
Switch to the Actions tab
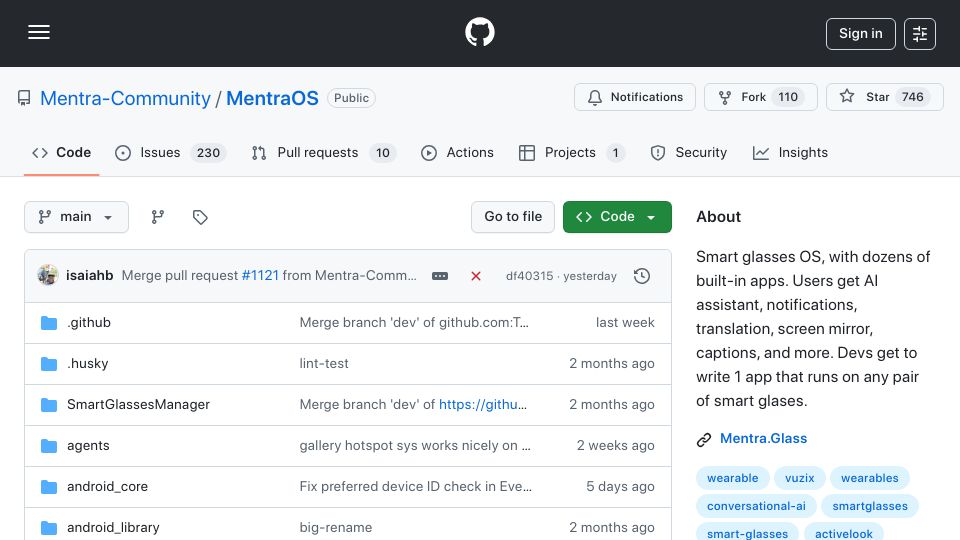(x=457, y=152)
